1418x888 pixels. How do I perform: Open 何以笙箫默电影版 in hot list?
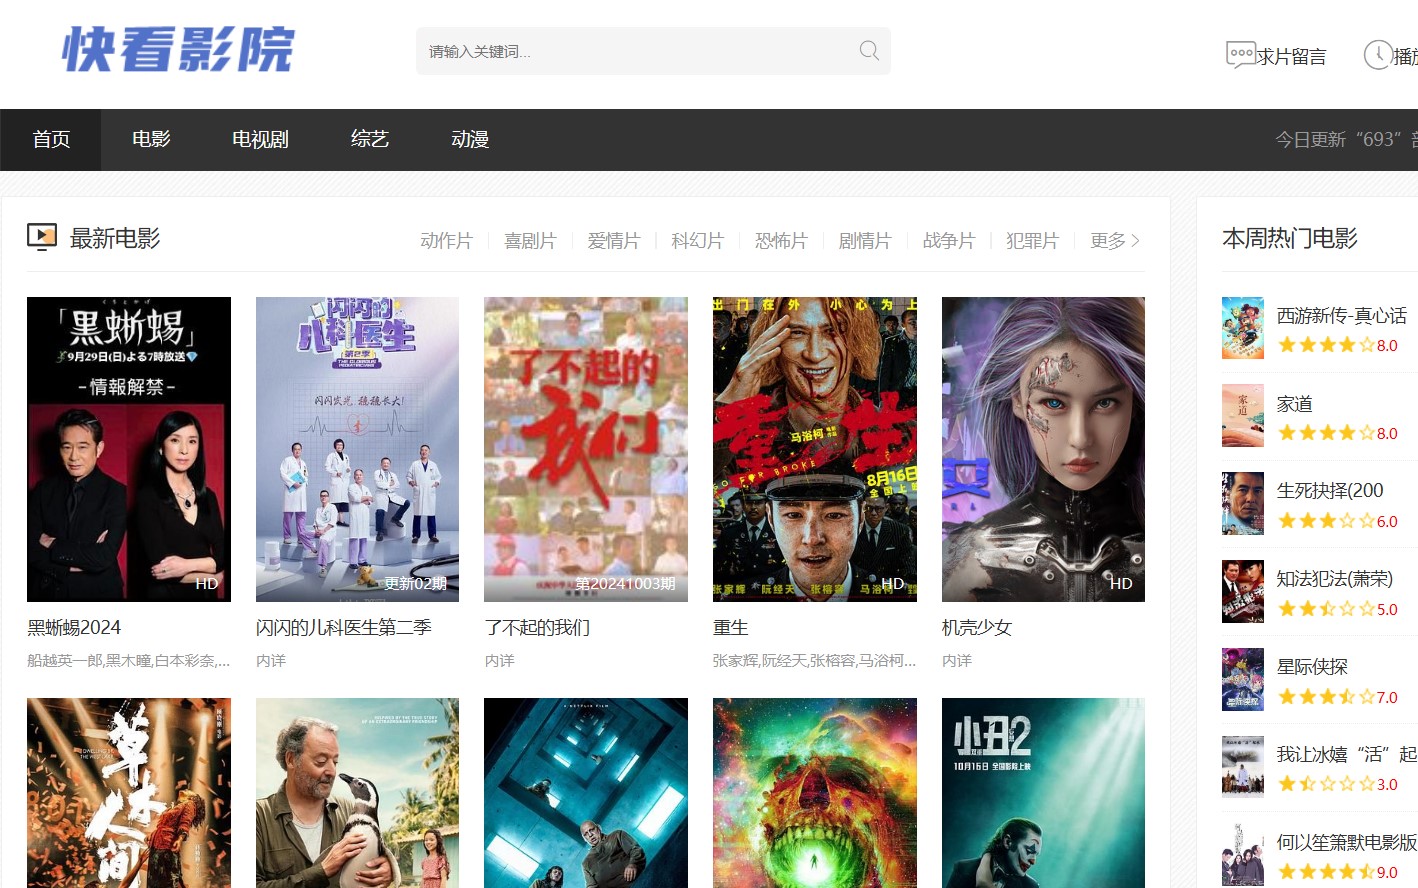tap(1347, 842)
